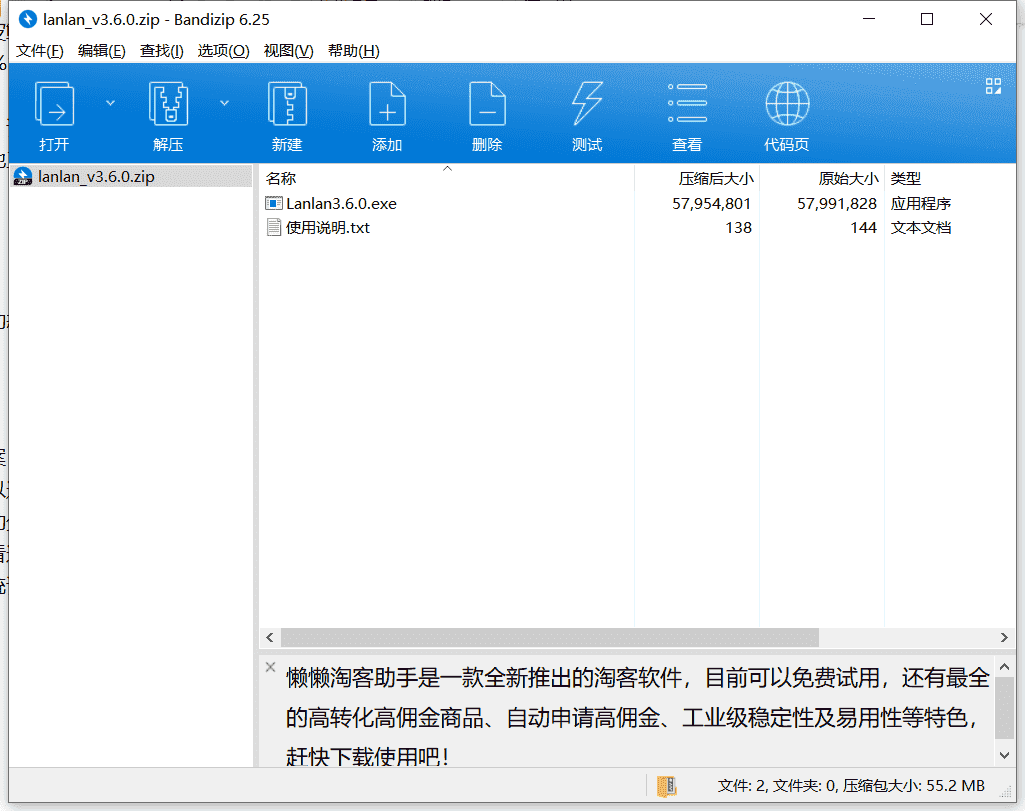
Task: Maximize the Bandizip window
Action: pos(927,19)
